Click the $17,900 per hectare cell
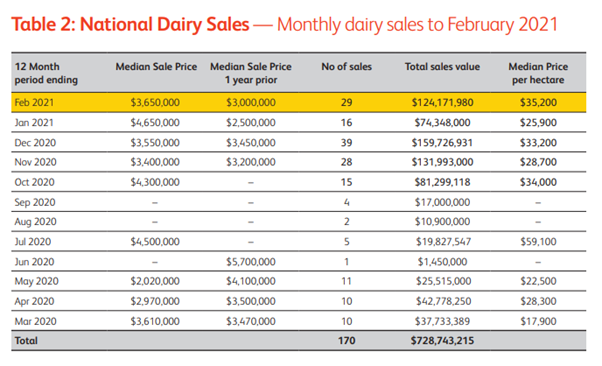 tap(538, 321)
